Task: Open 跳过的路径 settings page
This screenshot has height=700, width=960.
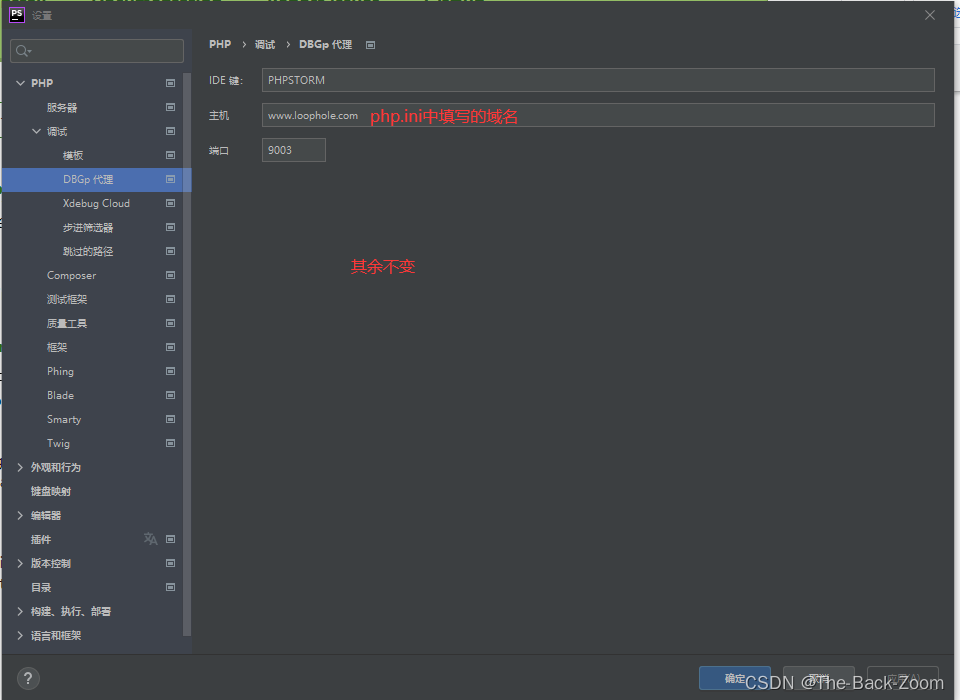Action: click(x=88, y=251)
